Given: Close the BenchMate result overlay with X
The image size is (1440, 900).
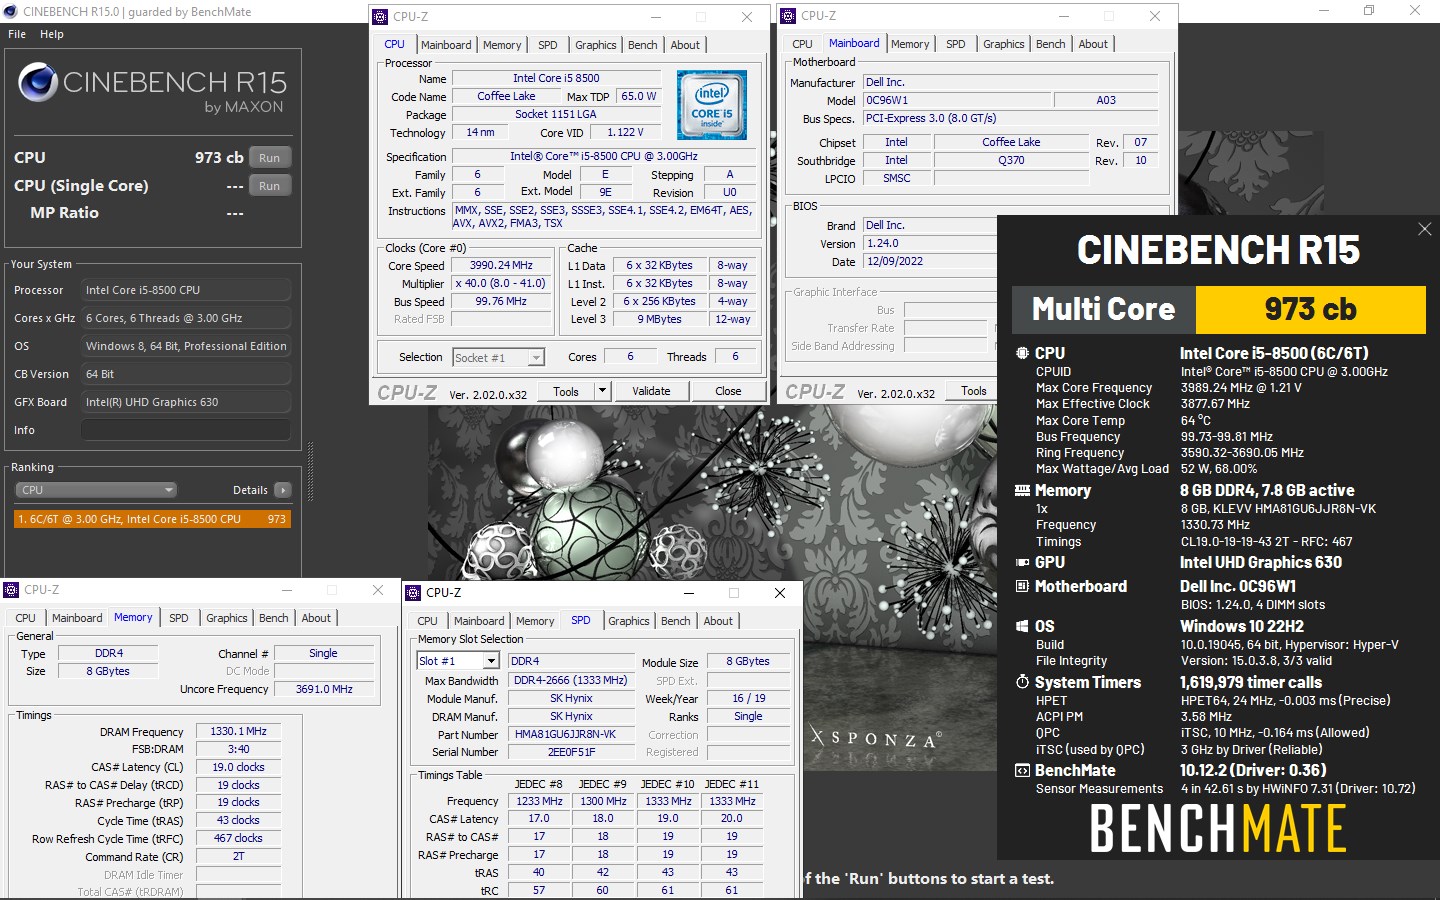Looking at the screenshot, I should [x=1424, y=230].
